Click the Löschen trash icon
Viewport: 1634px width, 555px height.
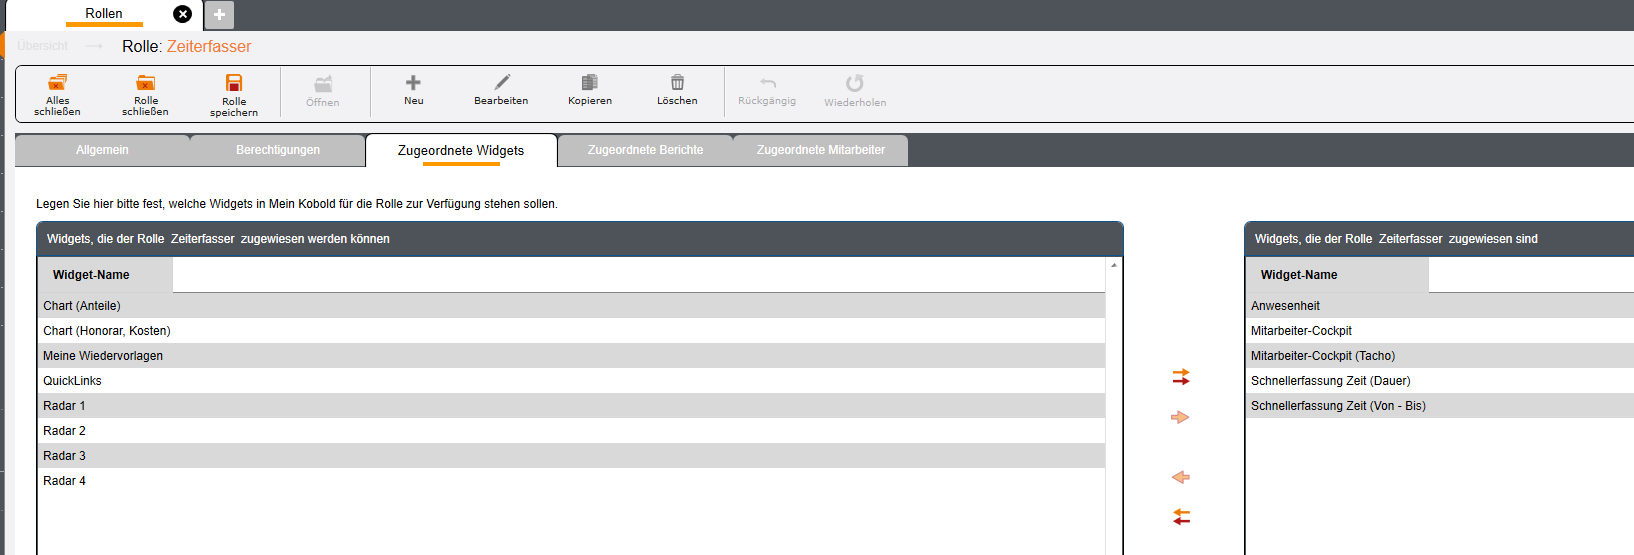pyautogui.click(x=677, y=83)
